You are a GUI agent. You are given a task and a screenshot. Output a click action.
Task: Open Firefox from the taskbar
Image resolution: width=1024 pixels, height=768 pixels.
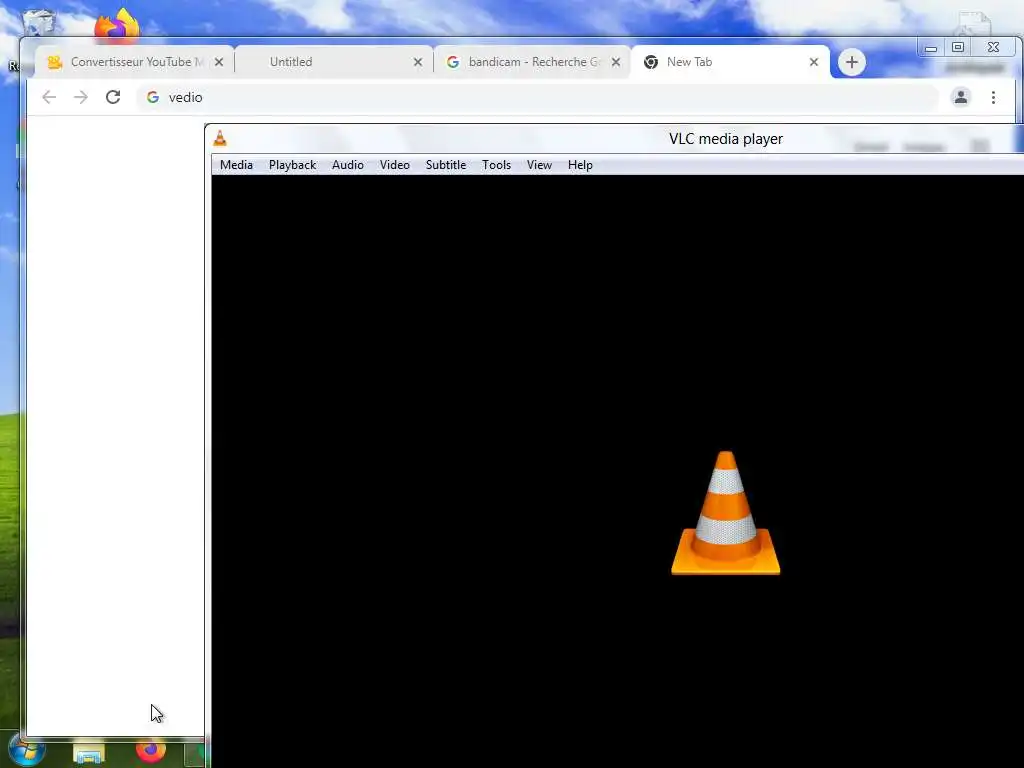pyautogui.click(x=151, y=751)
